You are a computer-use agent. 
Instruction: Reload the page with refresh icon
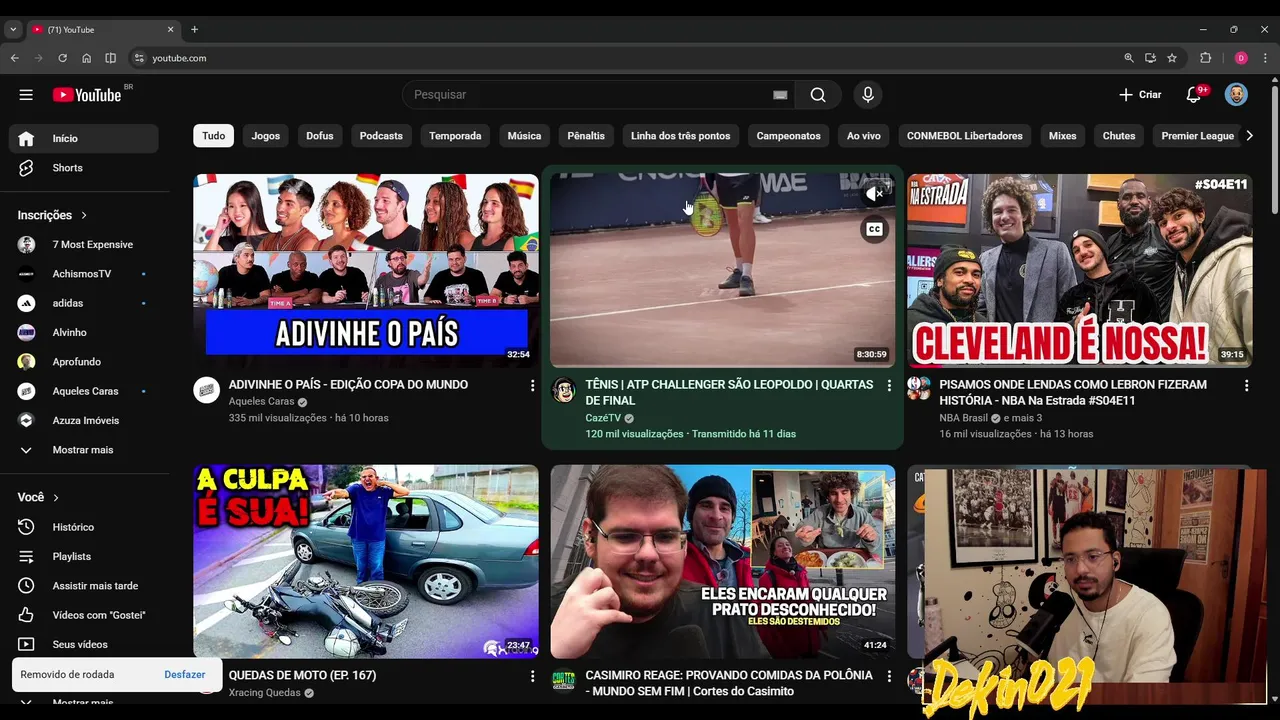[x=62, y=58]
